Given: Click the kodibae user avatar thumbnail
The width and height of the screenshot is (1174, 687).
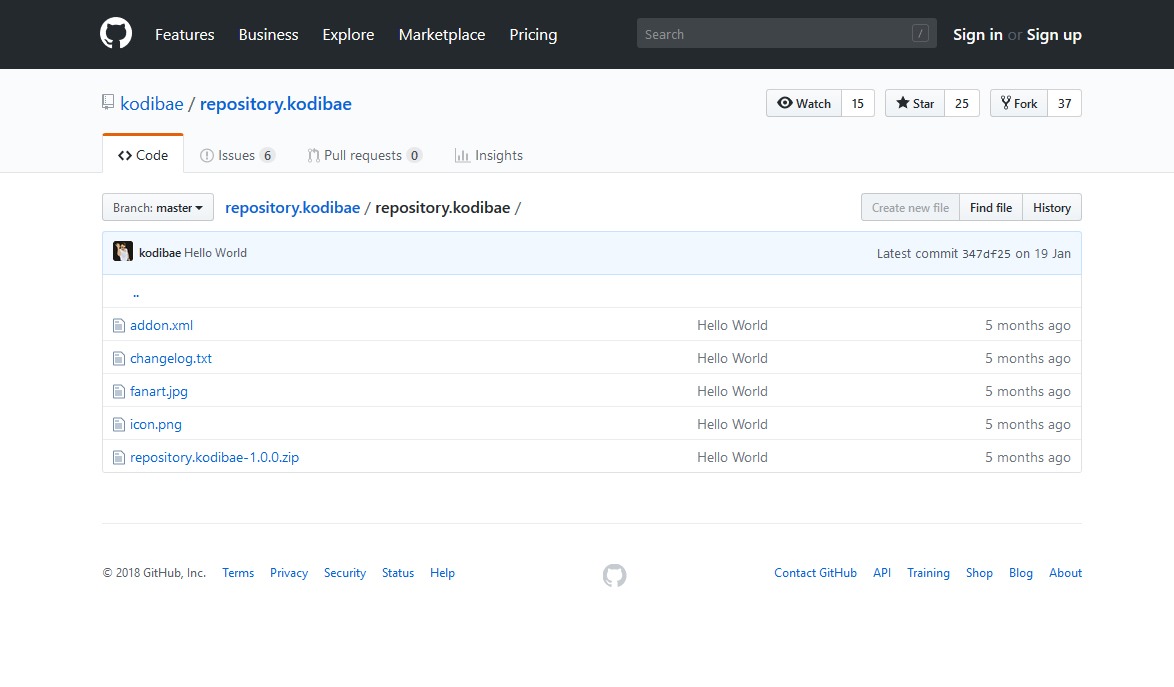Looking at the screenshot, I should [x=123, y=252].
